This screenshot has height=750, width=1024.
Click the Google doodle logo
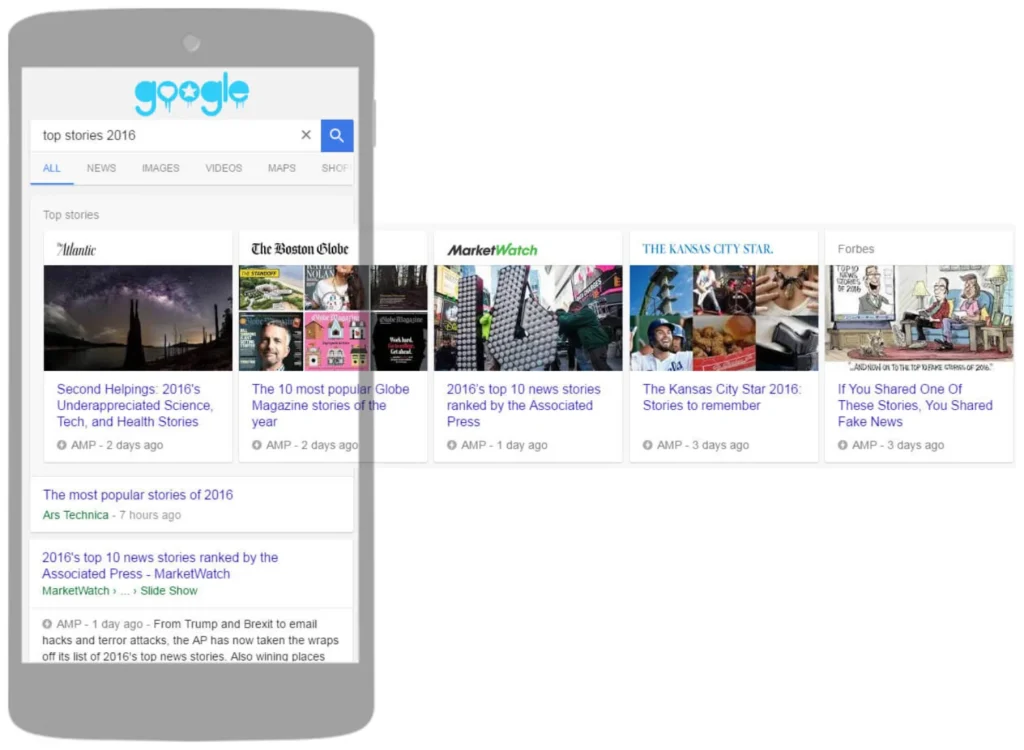point(191,95)
